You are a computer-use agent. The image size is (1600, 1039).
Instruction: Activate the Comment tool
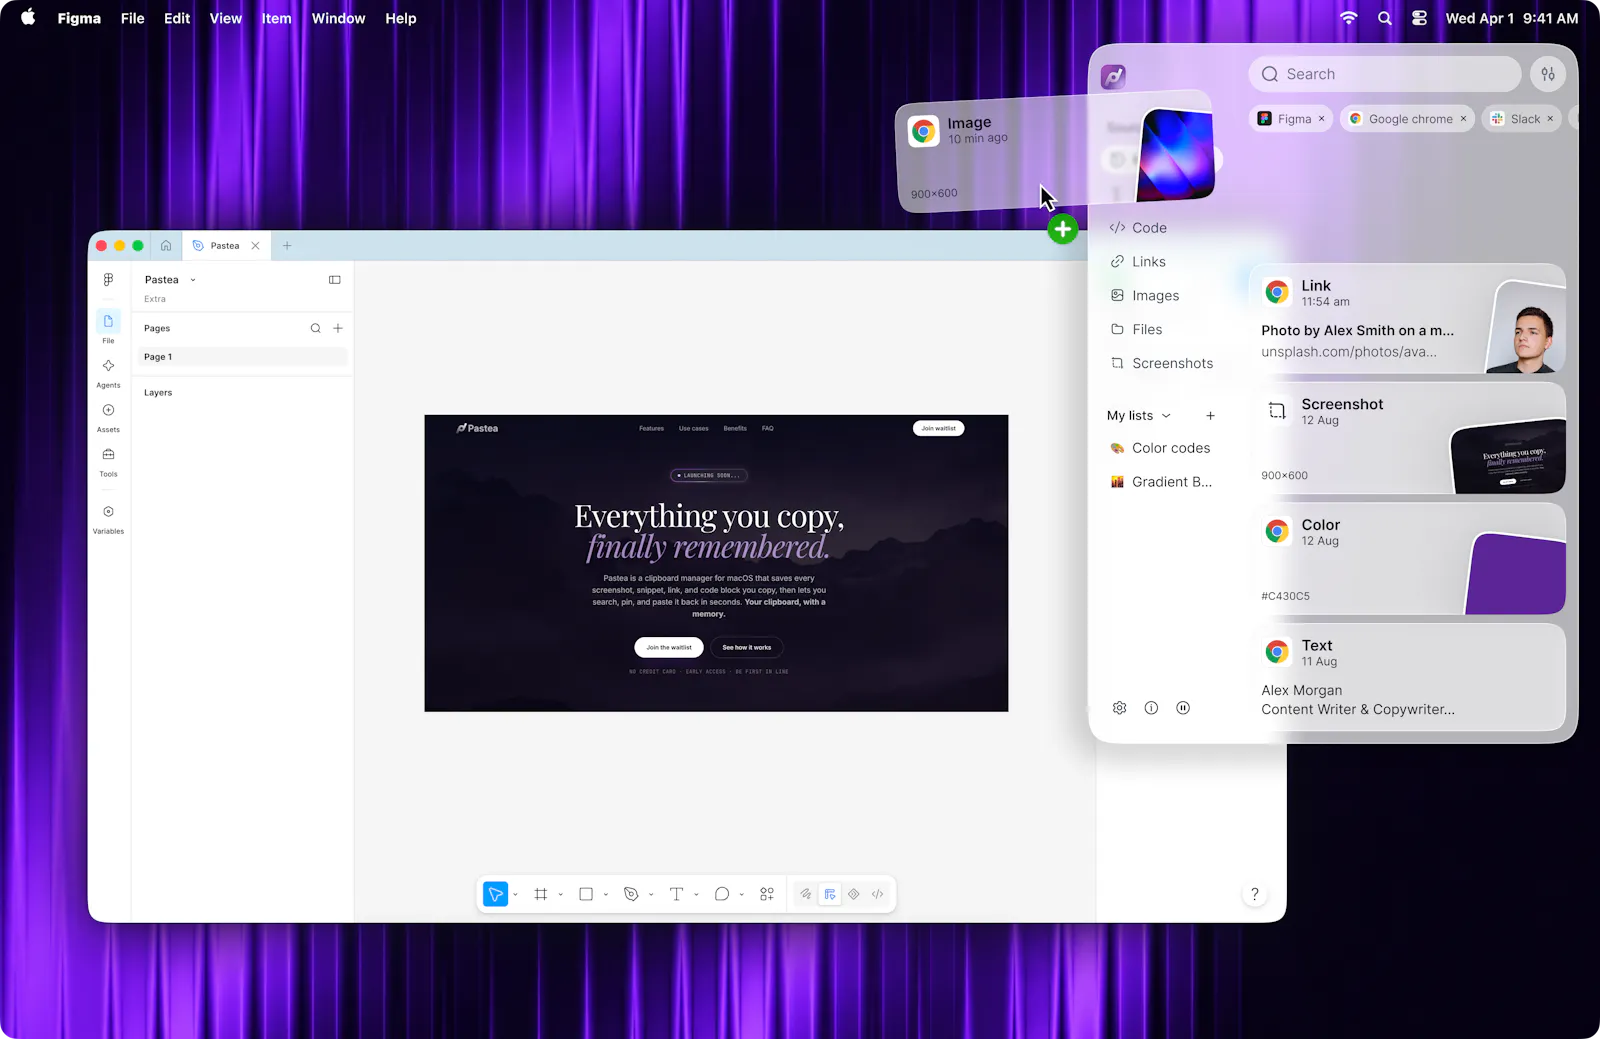click(721, 894)
